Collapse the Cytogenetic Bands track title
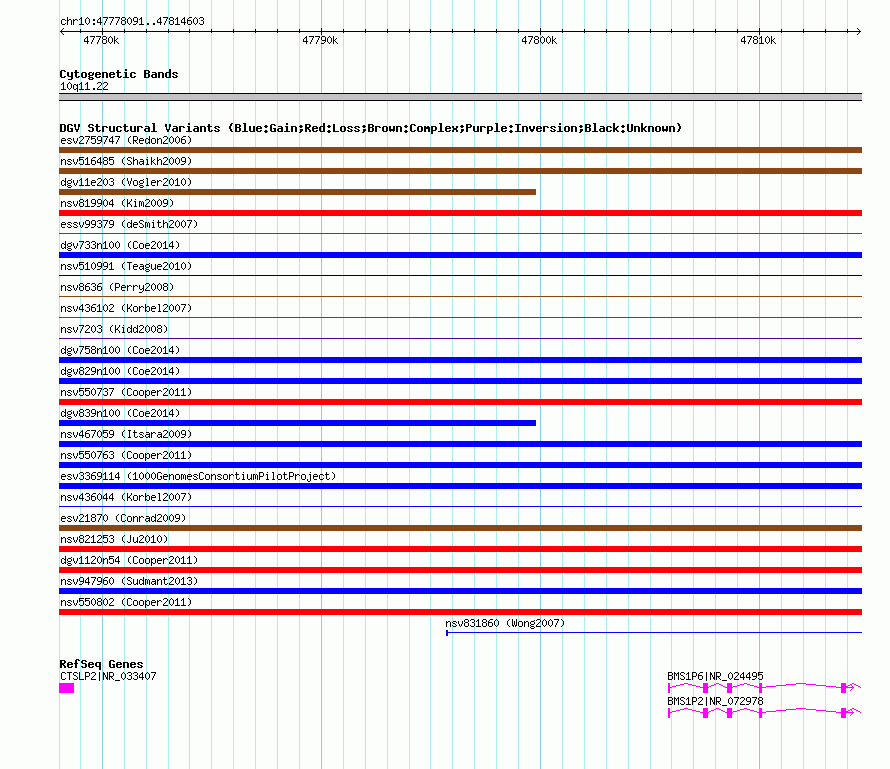The height and width of the screenshot is (769, 890). click(x=119, y=74)
